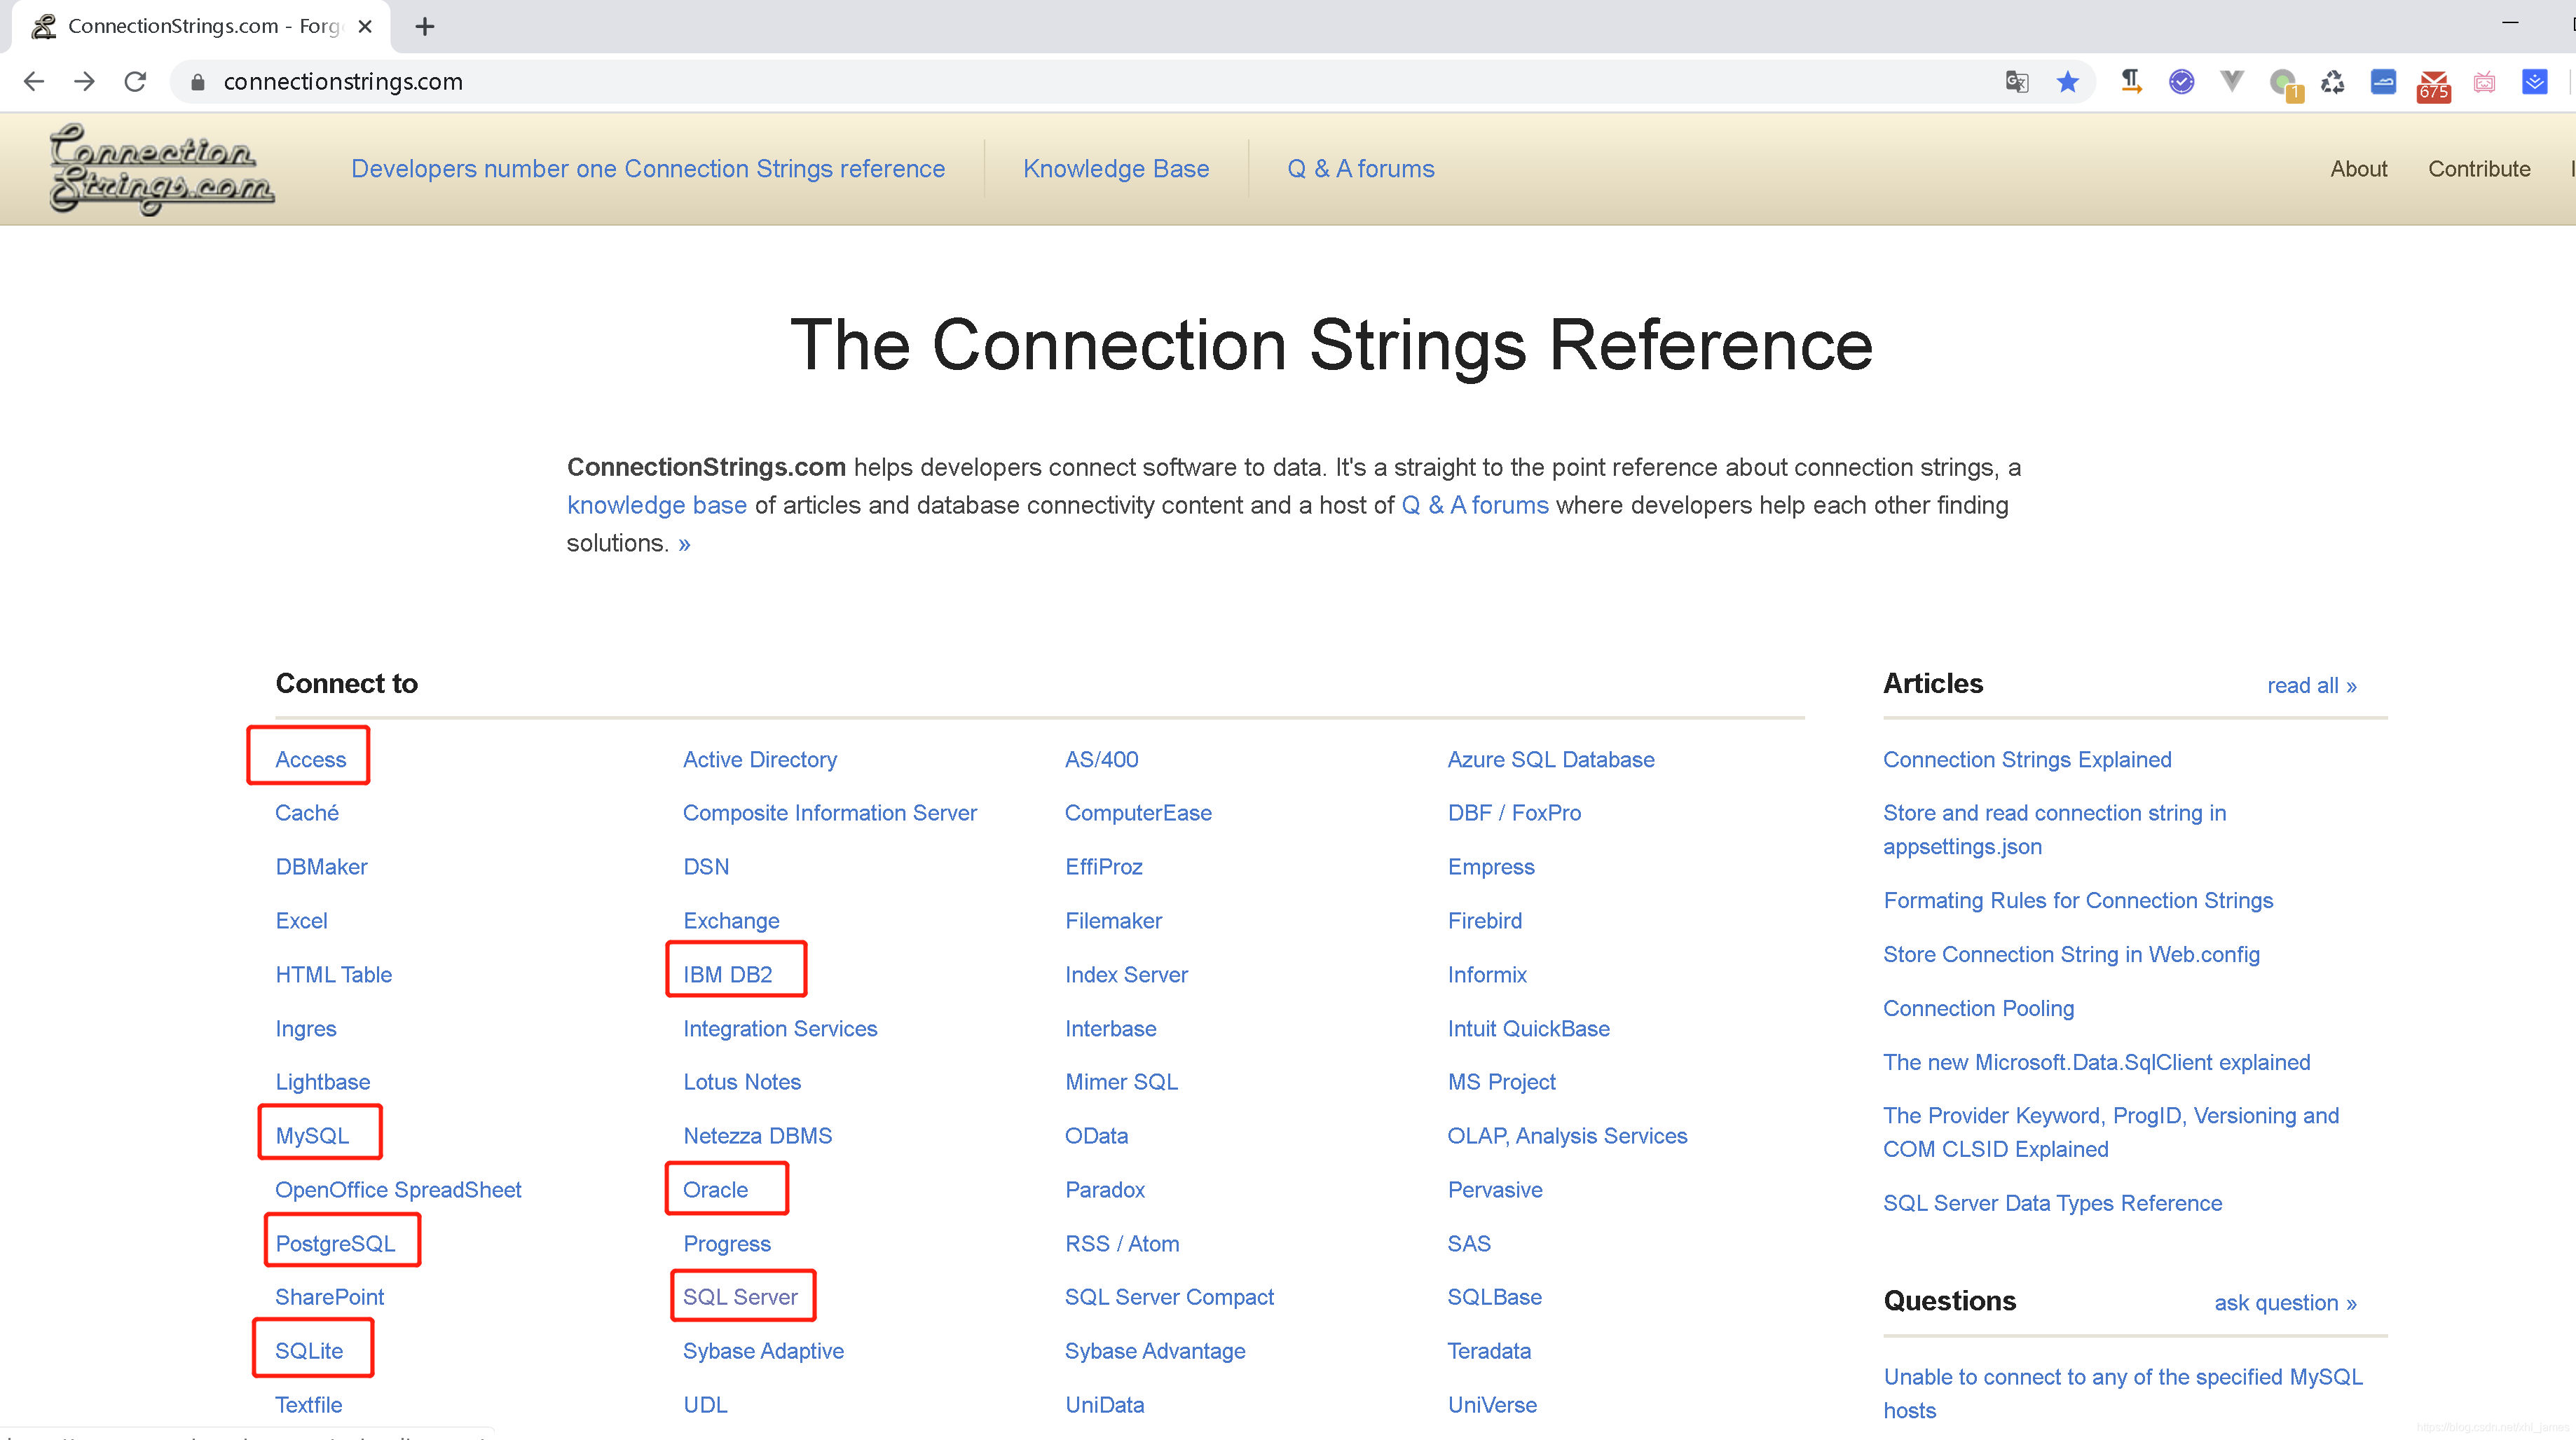Viewport: 2576px width, 1440px height.
Task: Open Articles read all » link
Action: coord(2311,685)
